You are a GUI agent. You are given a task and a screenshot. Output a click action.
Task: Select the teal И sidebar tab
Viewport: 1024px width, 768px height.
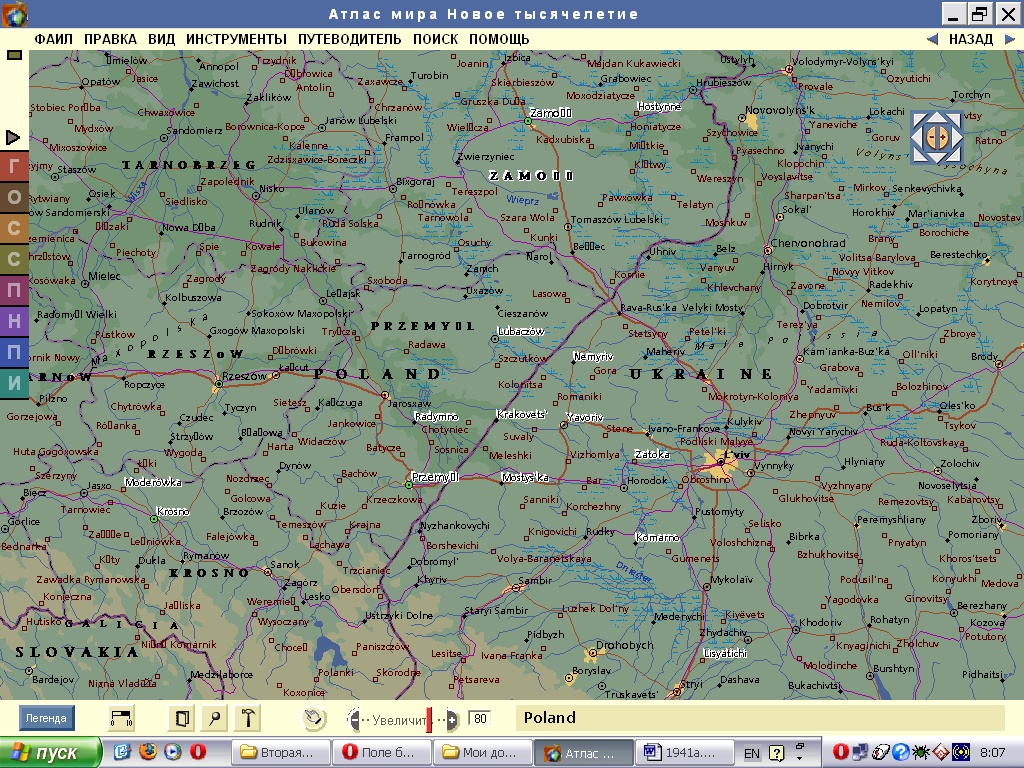[x=14, y=383]
